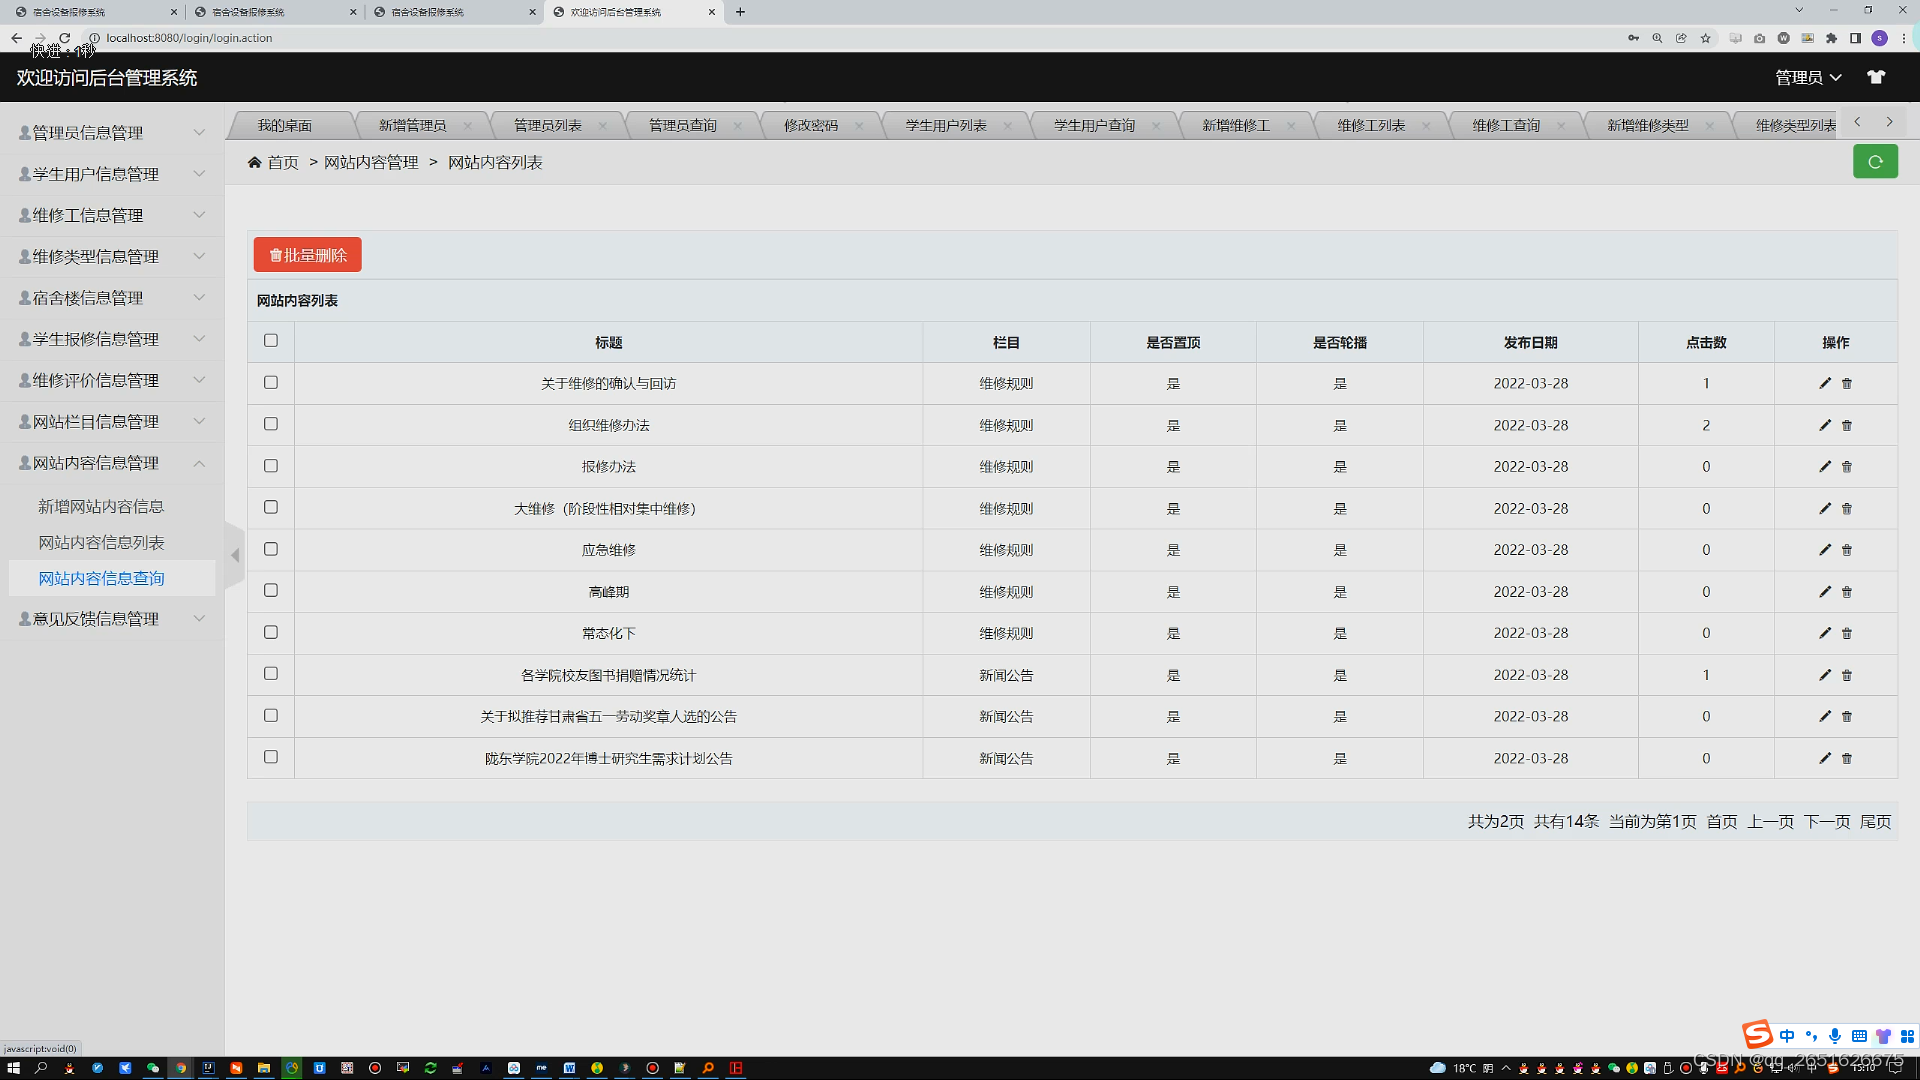The height and width of the screenshot is (1080, 1920).
Task: Tick checkbox for 各学院校友图书捐赠情况统计 row
Action: coord(271,674)
